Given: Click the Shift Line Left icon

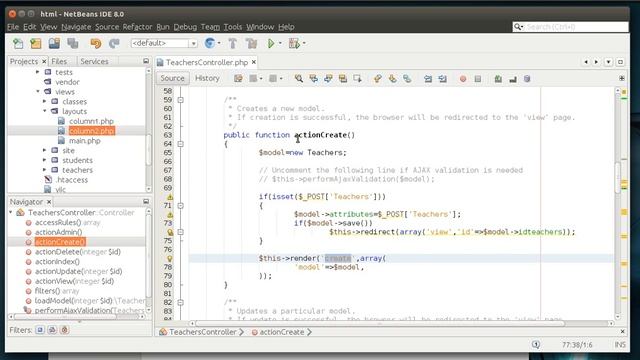Looking at the screenshot, I should click(x=427, y=78).
